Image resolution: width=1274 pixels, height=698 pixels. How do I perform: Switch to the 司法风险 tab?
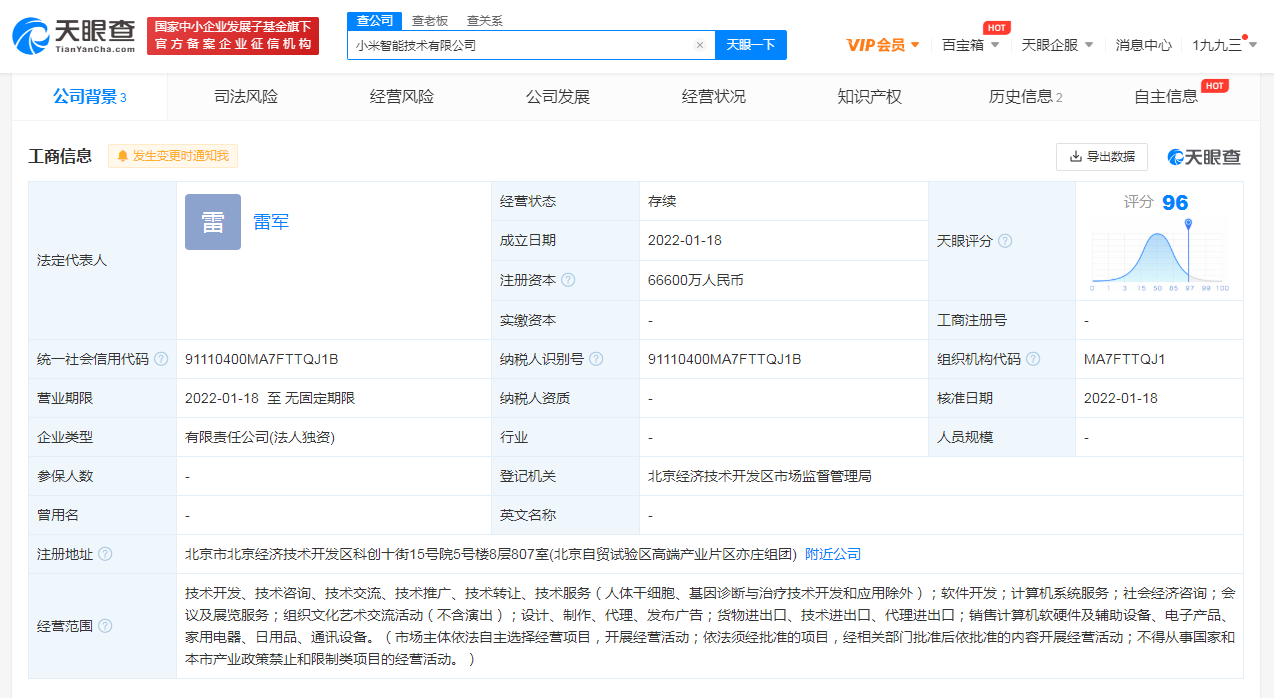point(246,97)
